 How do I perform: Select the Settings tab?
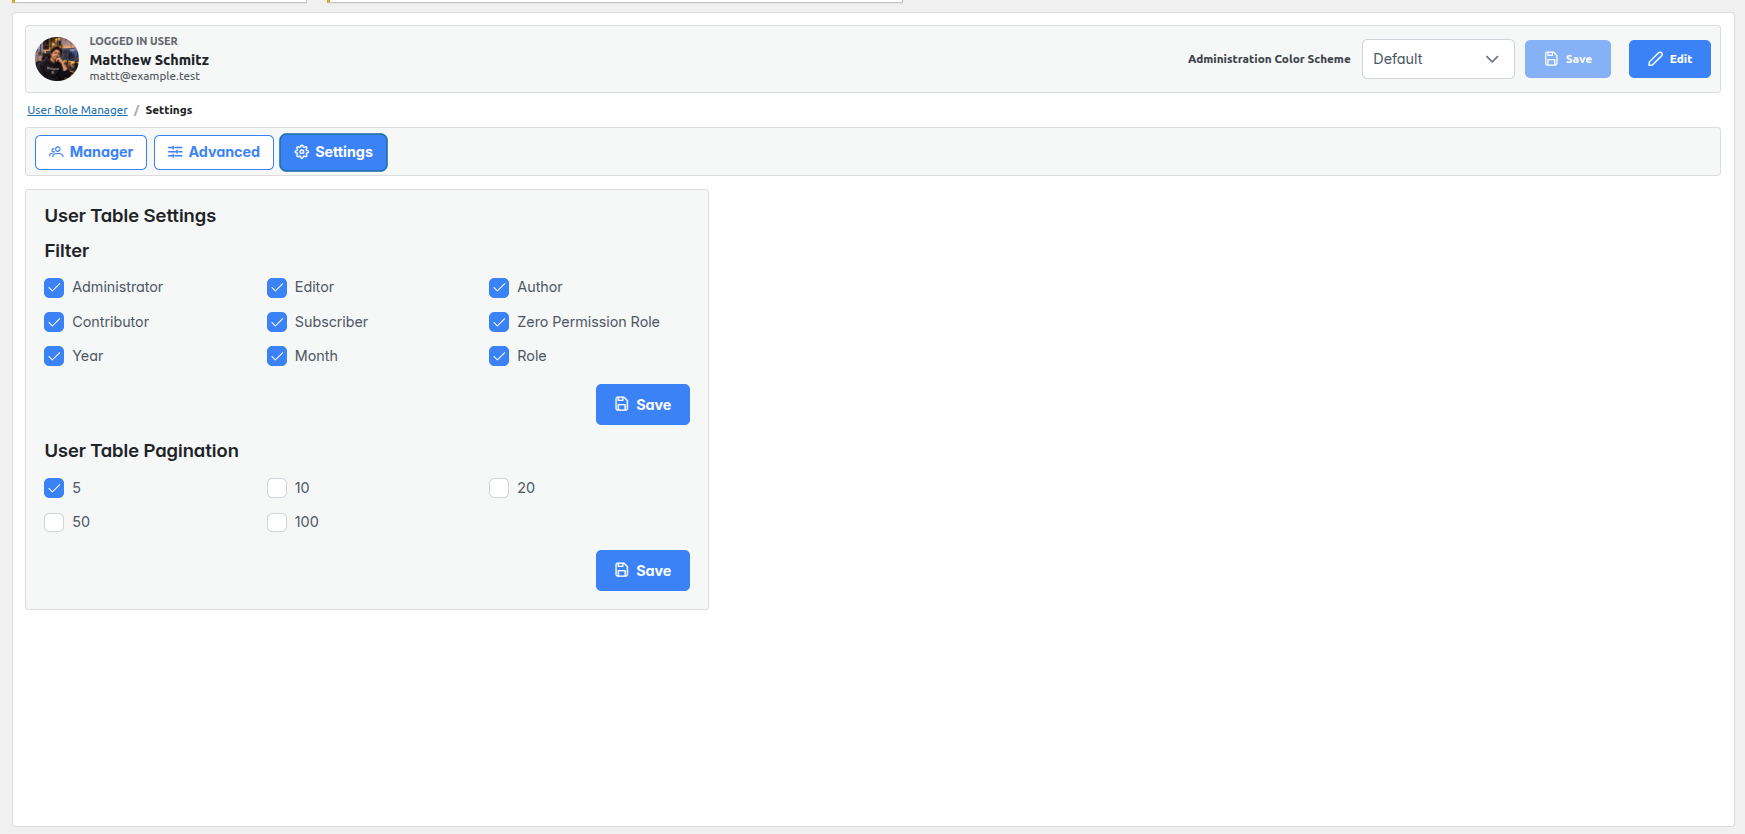(x=333, y=152)
